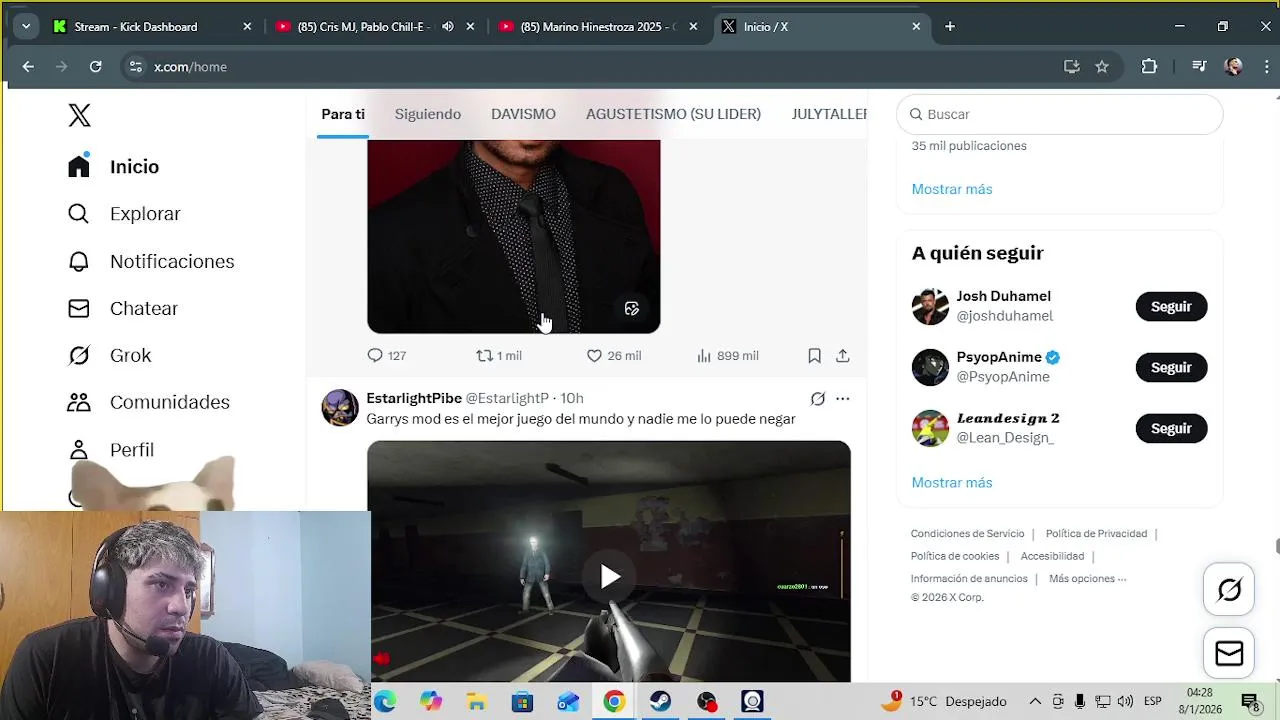Image resolution: width=1280 pixels, height=720 pixels.
Task: Follow PsyopAnime
Action: pos(1171,367)
